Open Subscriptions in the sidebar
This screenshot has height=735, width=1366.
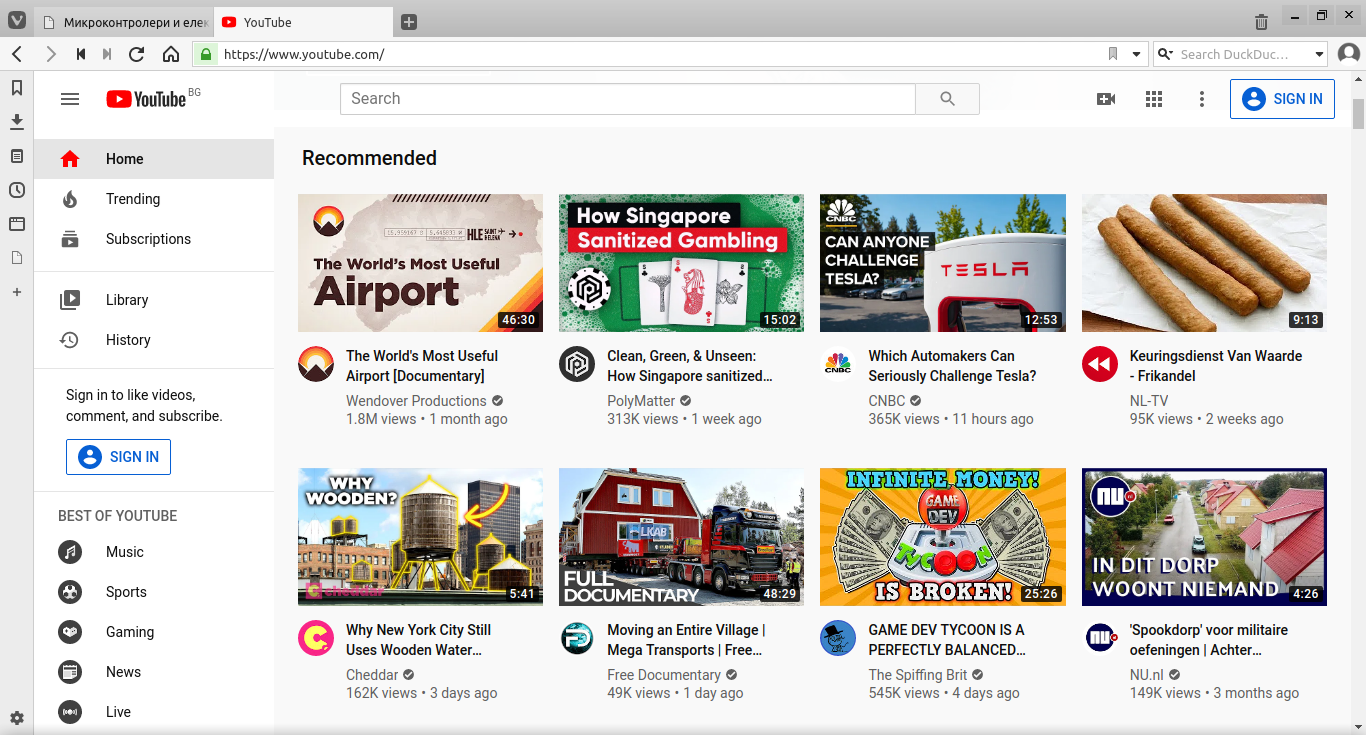tap(154, 239)
